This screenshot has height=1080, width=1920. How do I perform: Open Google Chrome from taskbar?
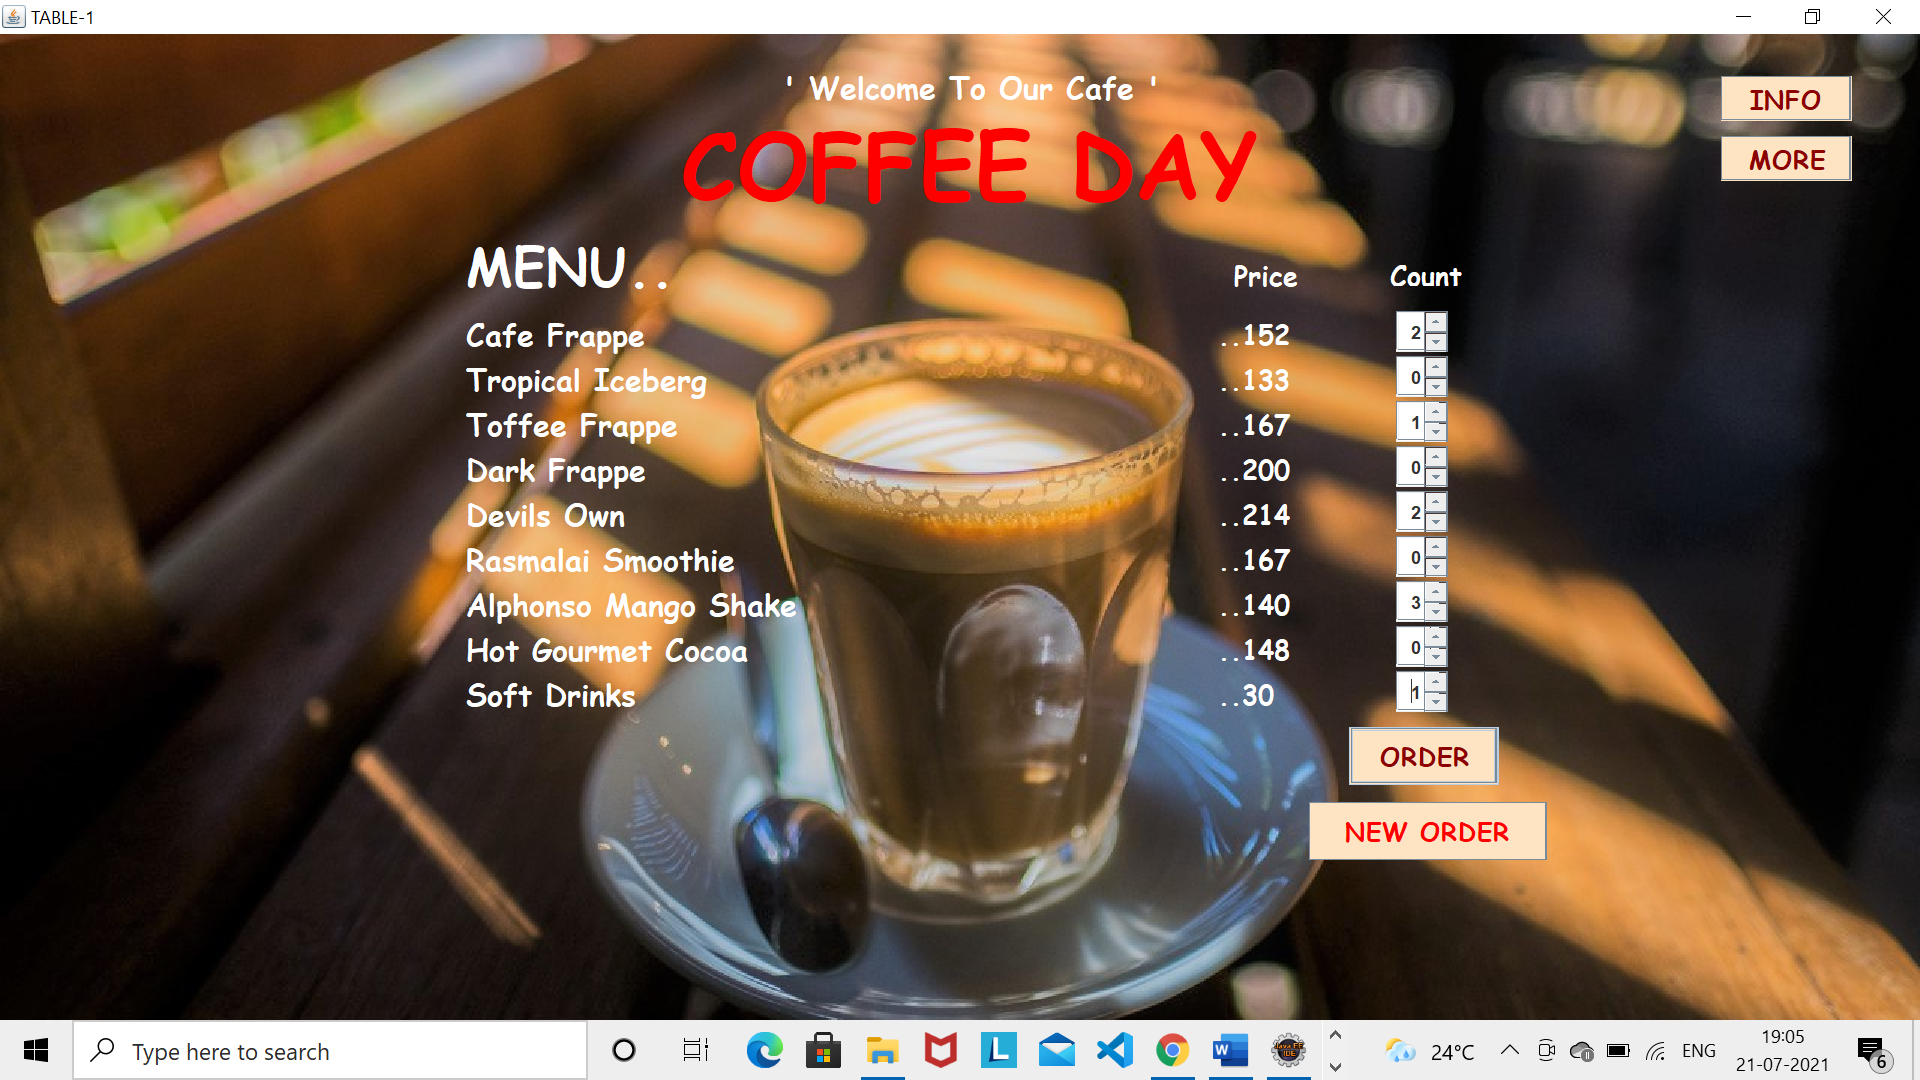tap(1172, 1050)
